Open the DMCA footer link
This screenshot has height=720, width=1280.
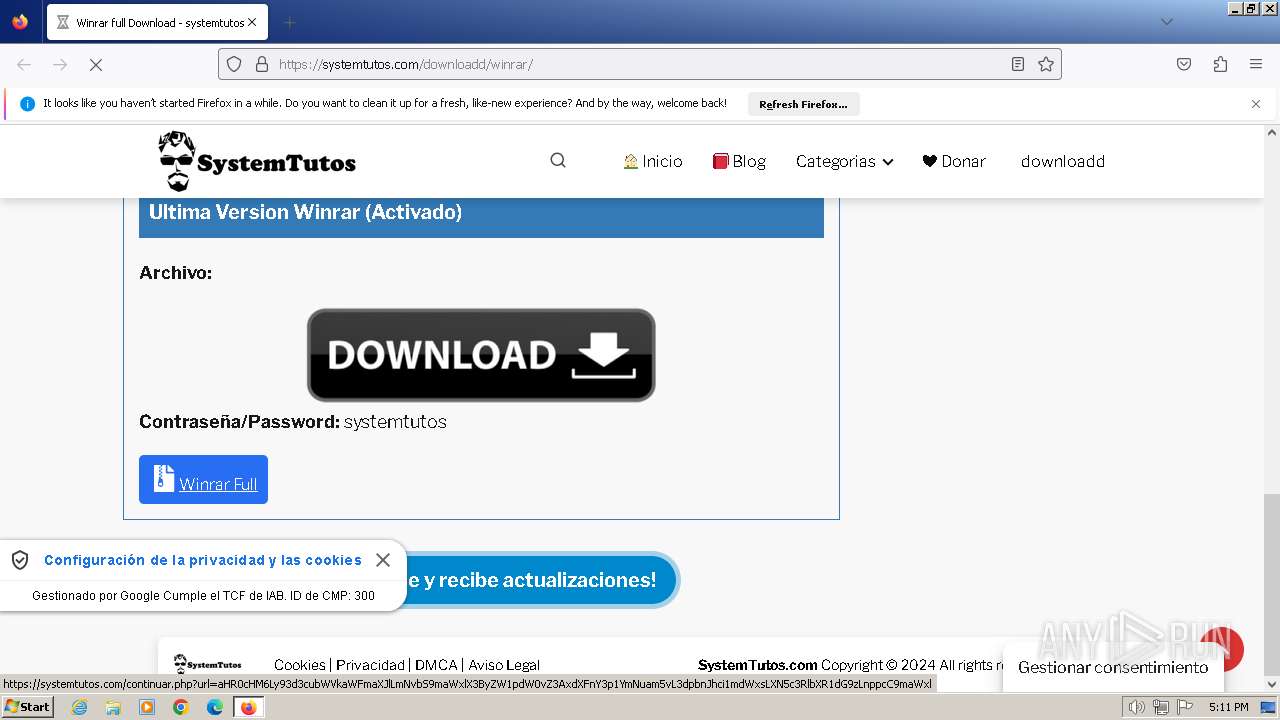436,665
